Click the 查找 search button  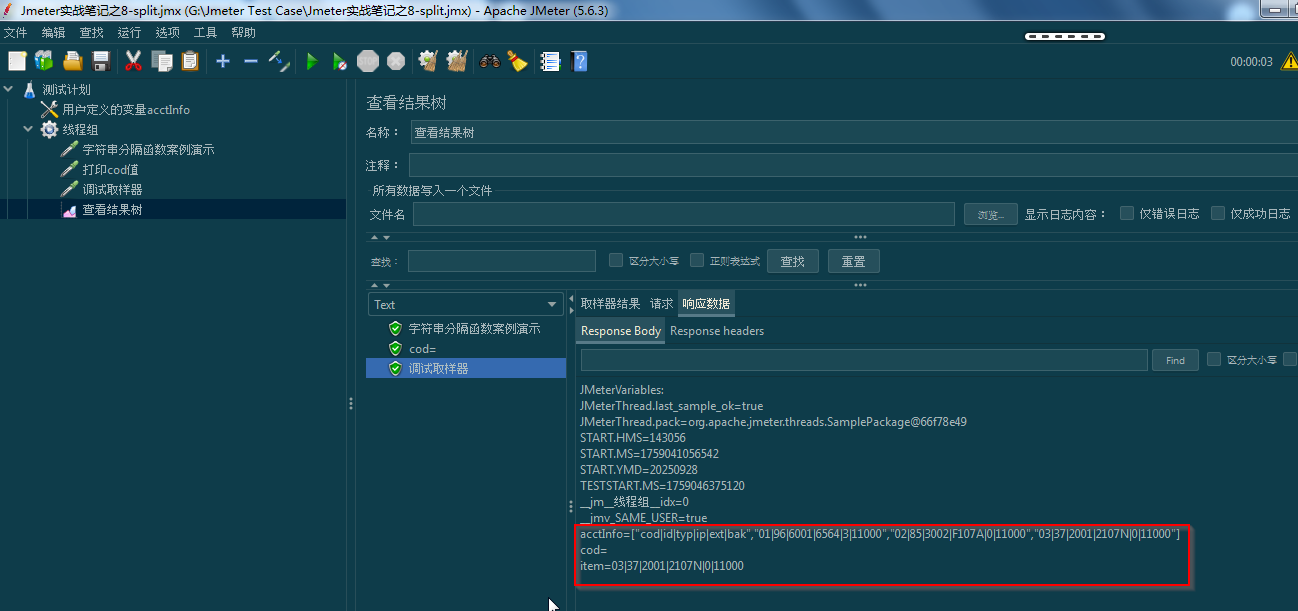click(x=792, y=261)
